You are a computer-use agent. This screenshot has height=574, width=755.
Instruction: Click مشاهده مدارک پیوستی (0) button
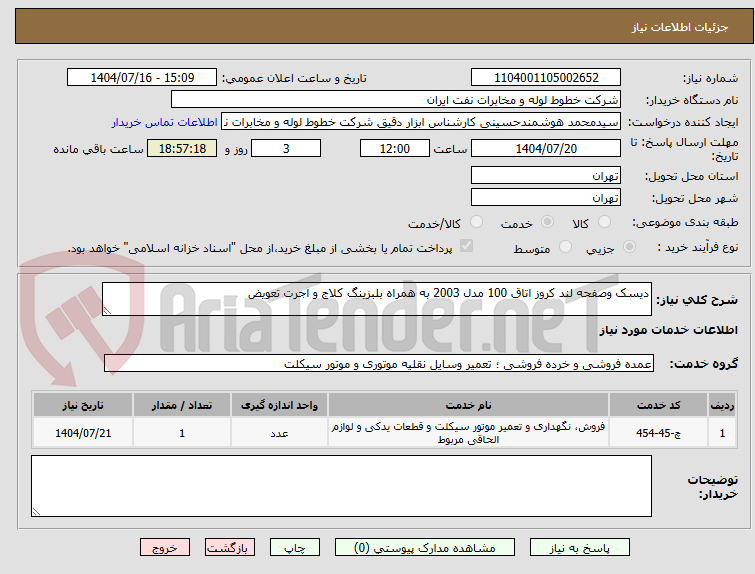tap(425, 548)
